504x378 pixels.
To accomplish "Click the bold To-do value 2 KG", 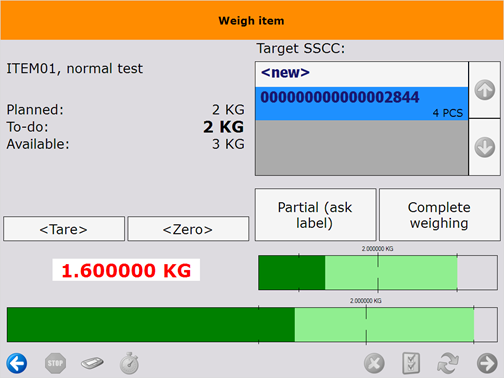I will click(x=224, y=127).
